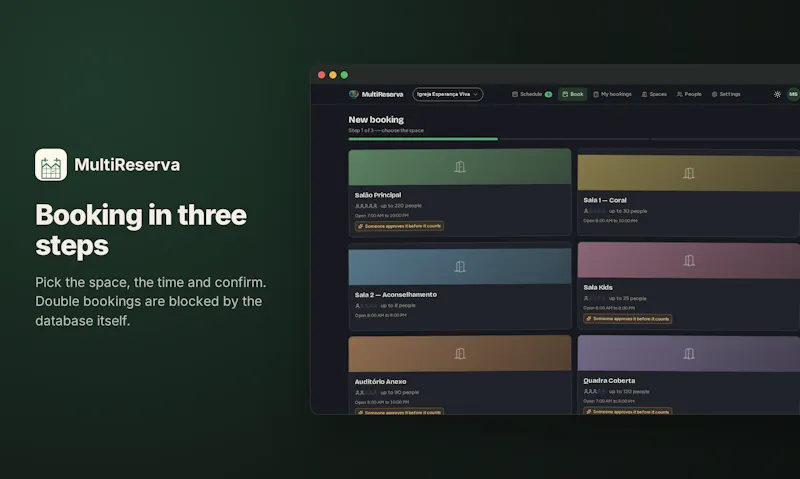Click approval badge on Sala Kids card
Image resolution: width=800 pixels, height=479 pixels.
(x=628, y=319)
